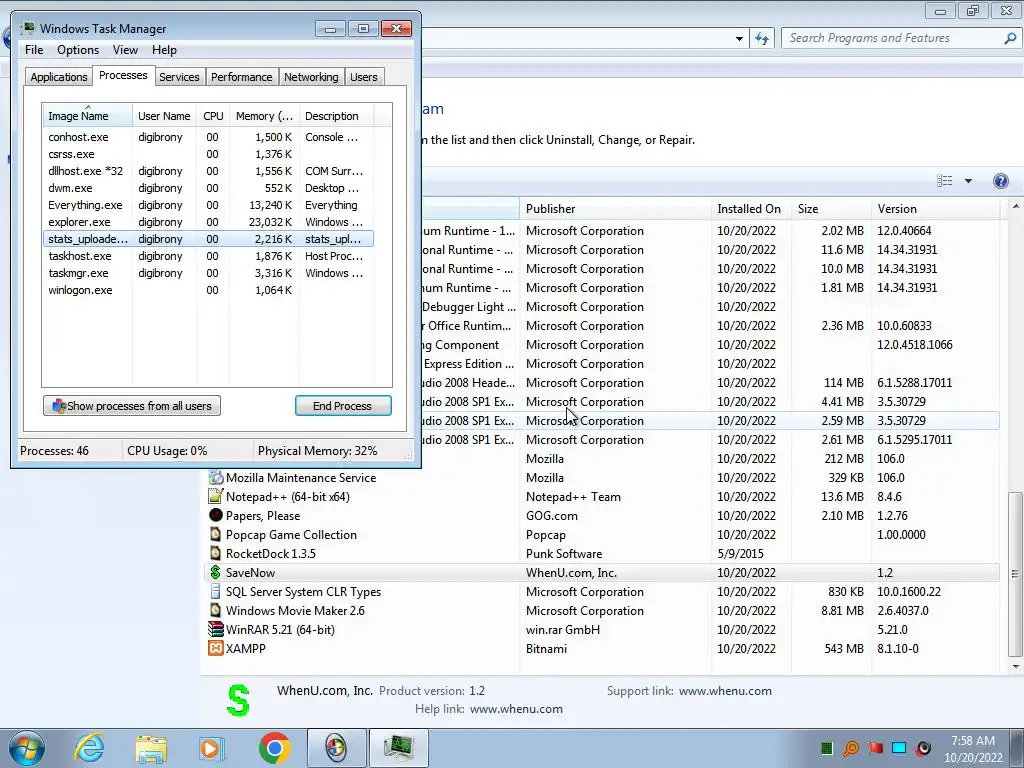Image resolution: width=1024 pixels, height=768 pixels.
Task: Click the large green SaveNow icon in details pane
Action: [x=238, y=700]
